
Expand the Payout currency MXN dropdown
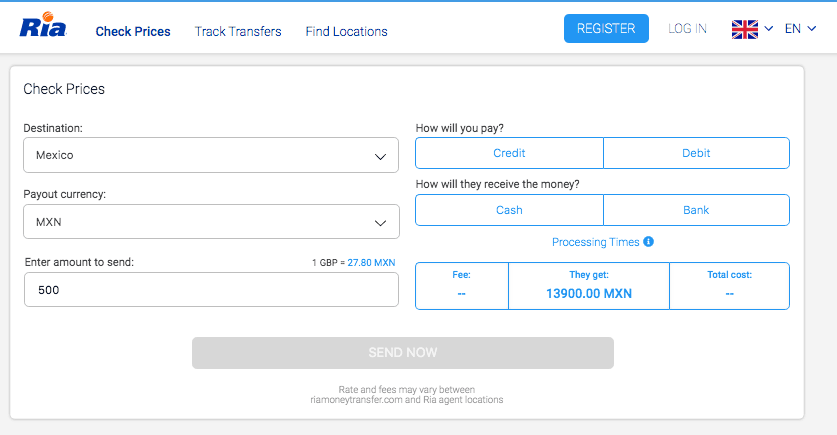[x=211, y=222]
